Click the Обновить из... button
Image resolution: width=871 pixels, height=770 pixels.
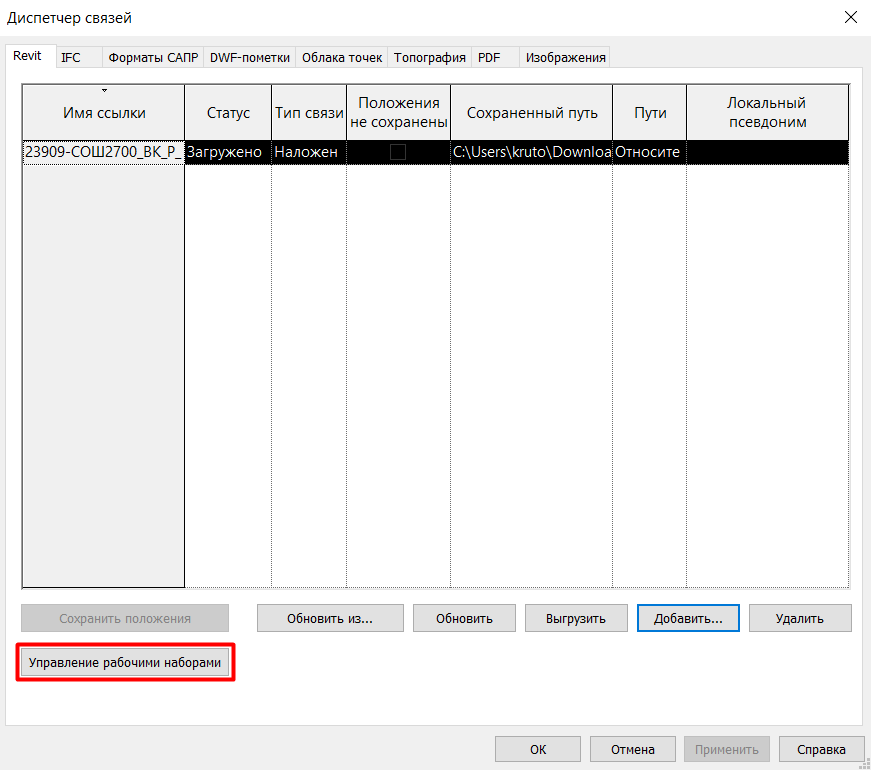click(330, 618)
